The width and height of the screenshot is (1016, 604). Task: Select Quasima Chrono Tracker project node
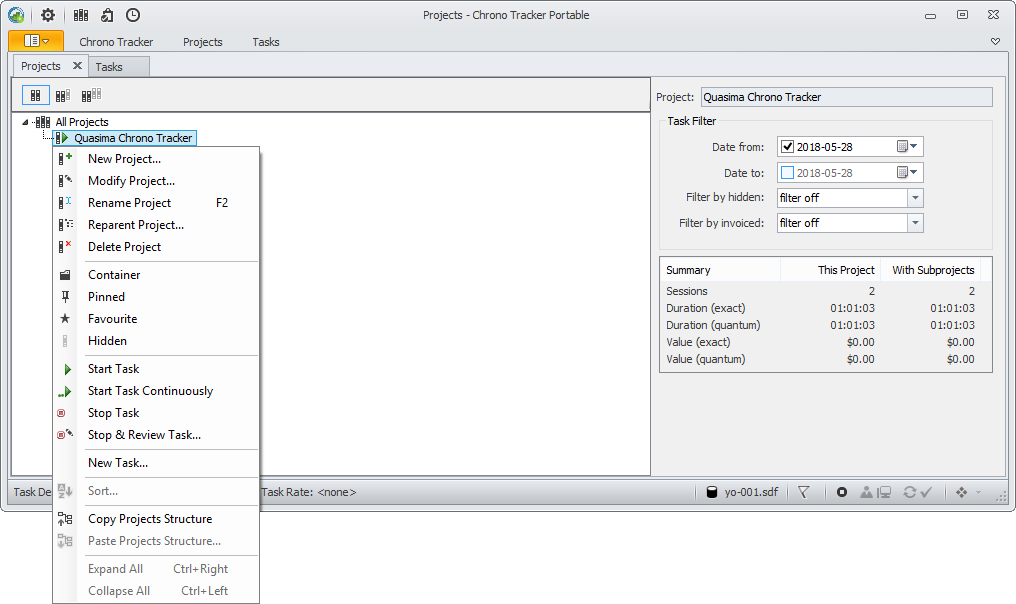[x=133, y=138]
